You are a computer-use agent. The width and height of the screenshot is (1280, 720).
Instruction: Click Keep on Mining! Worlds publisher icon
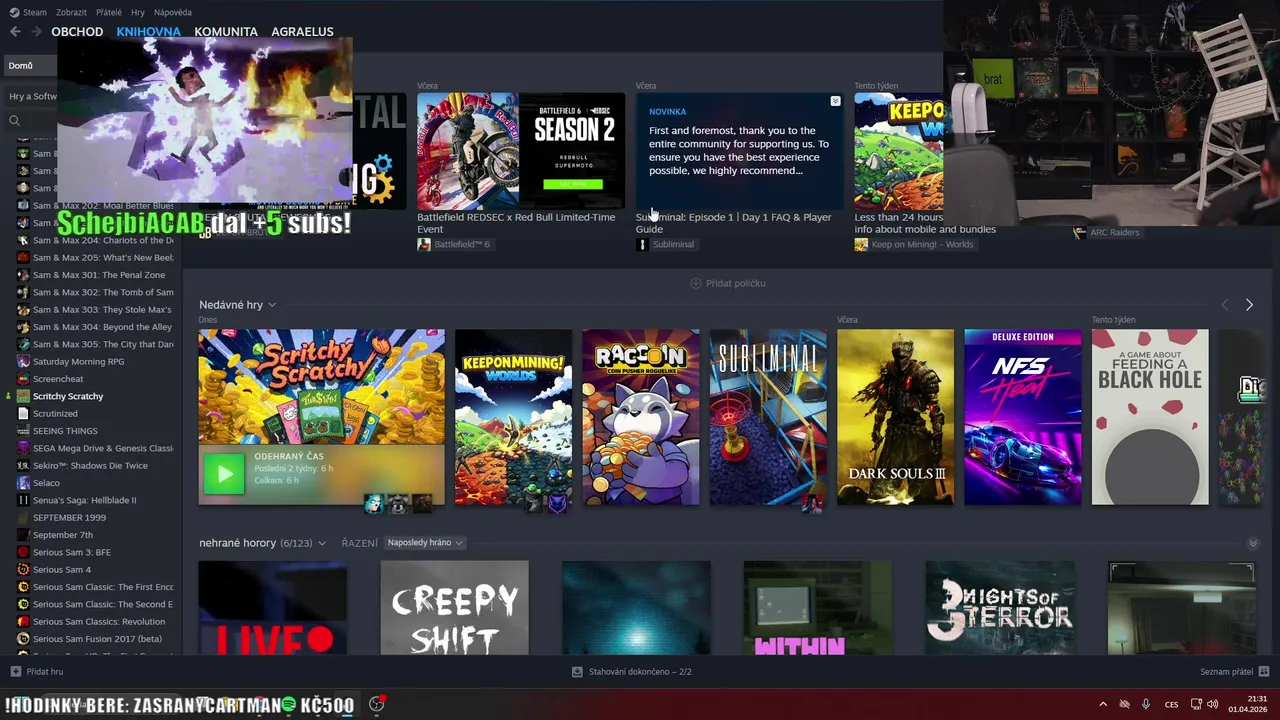tap(861, 244)
